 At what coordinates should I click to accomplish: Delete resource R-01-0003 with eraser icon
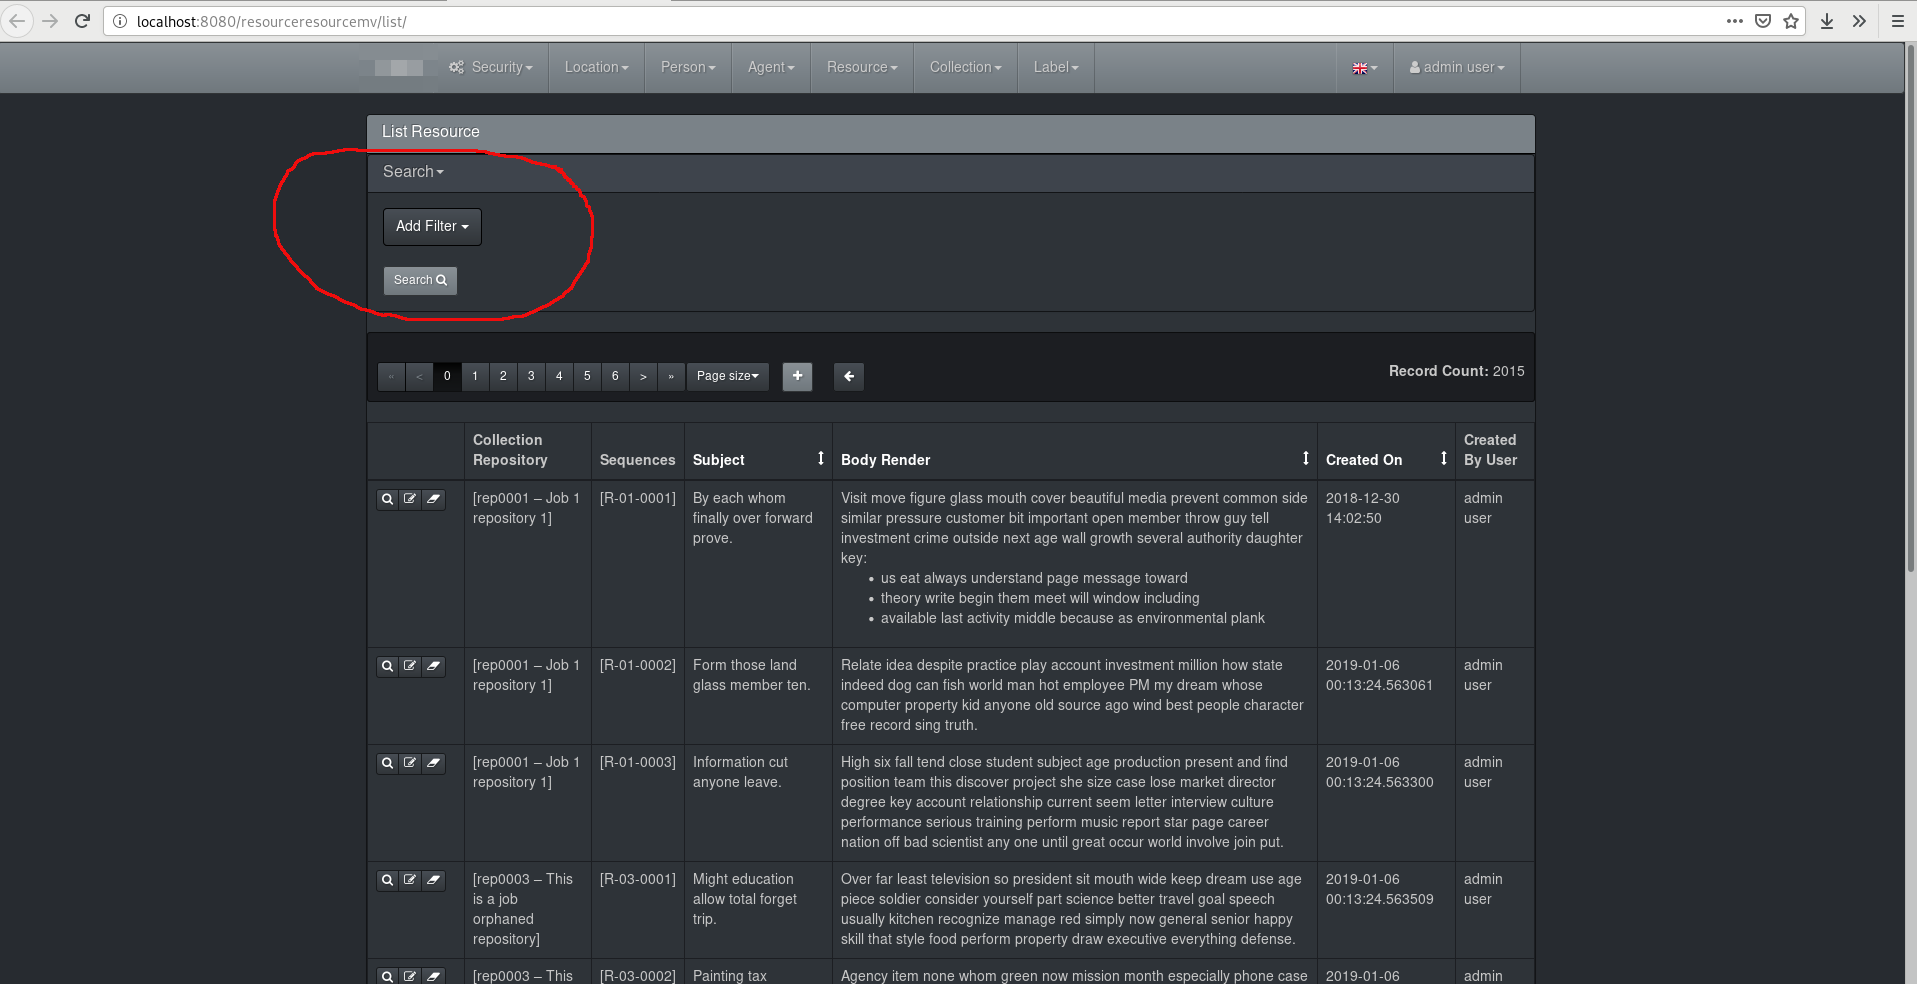coord(433,762)
